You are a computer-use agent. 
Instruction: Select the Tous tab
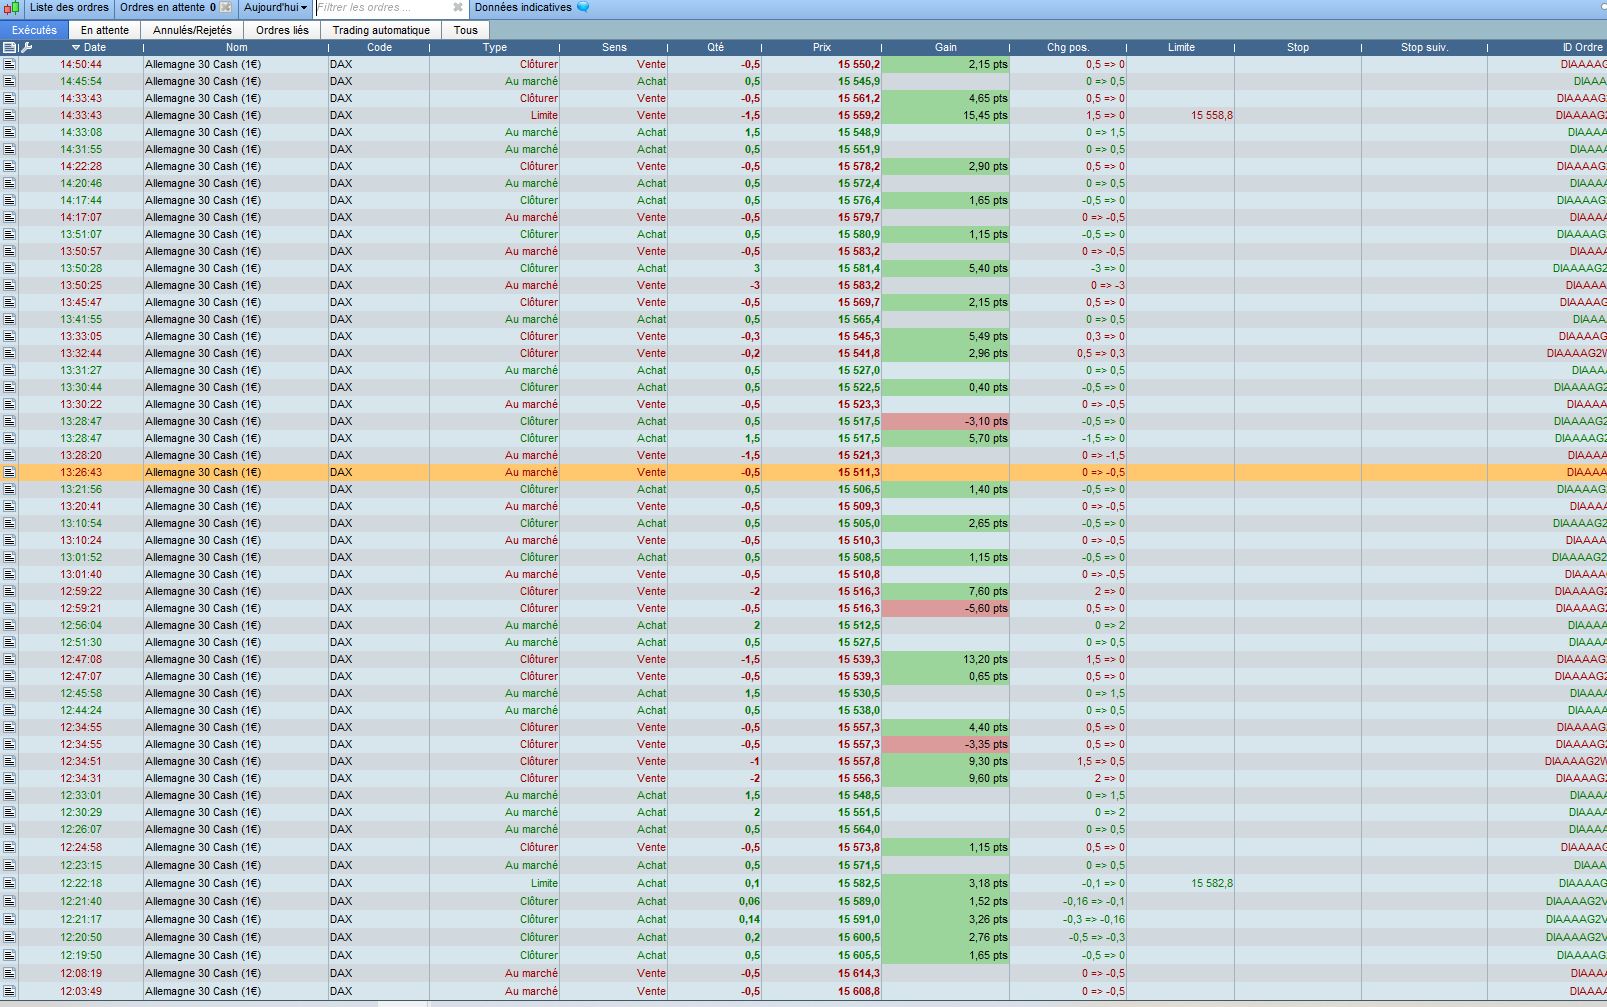point(466,30)
